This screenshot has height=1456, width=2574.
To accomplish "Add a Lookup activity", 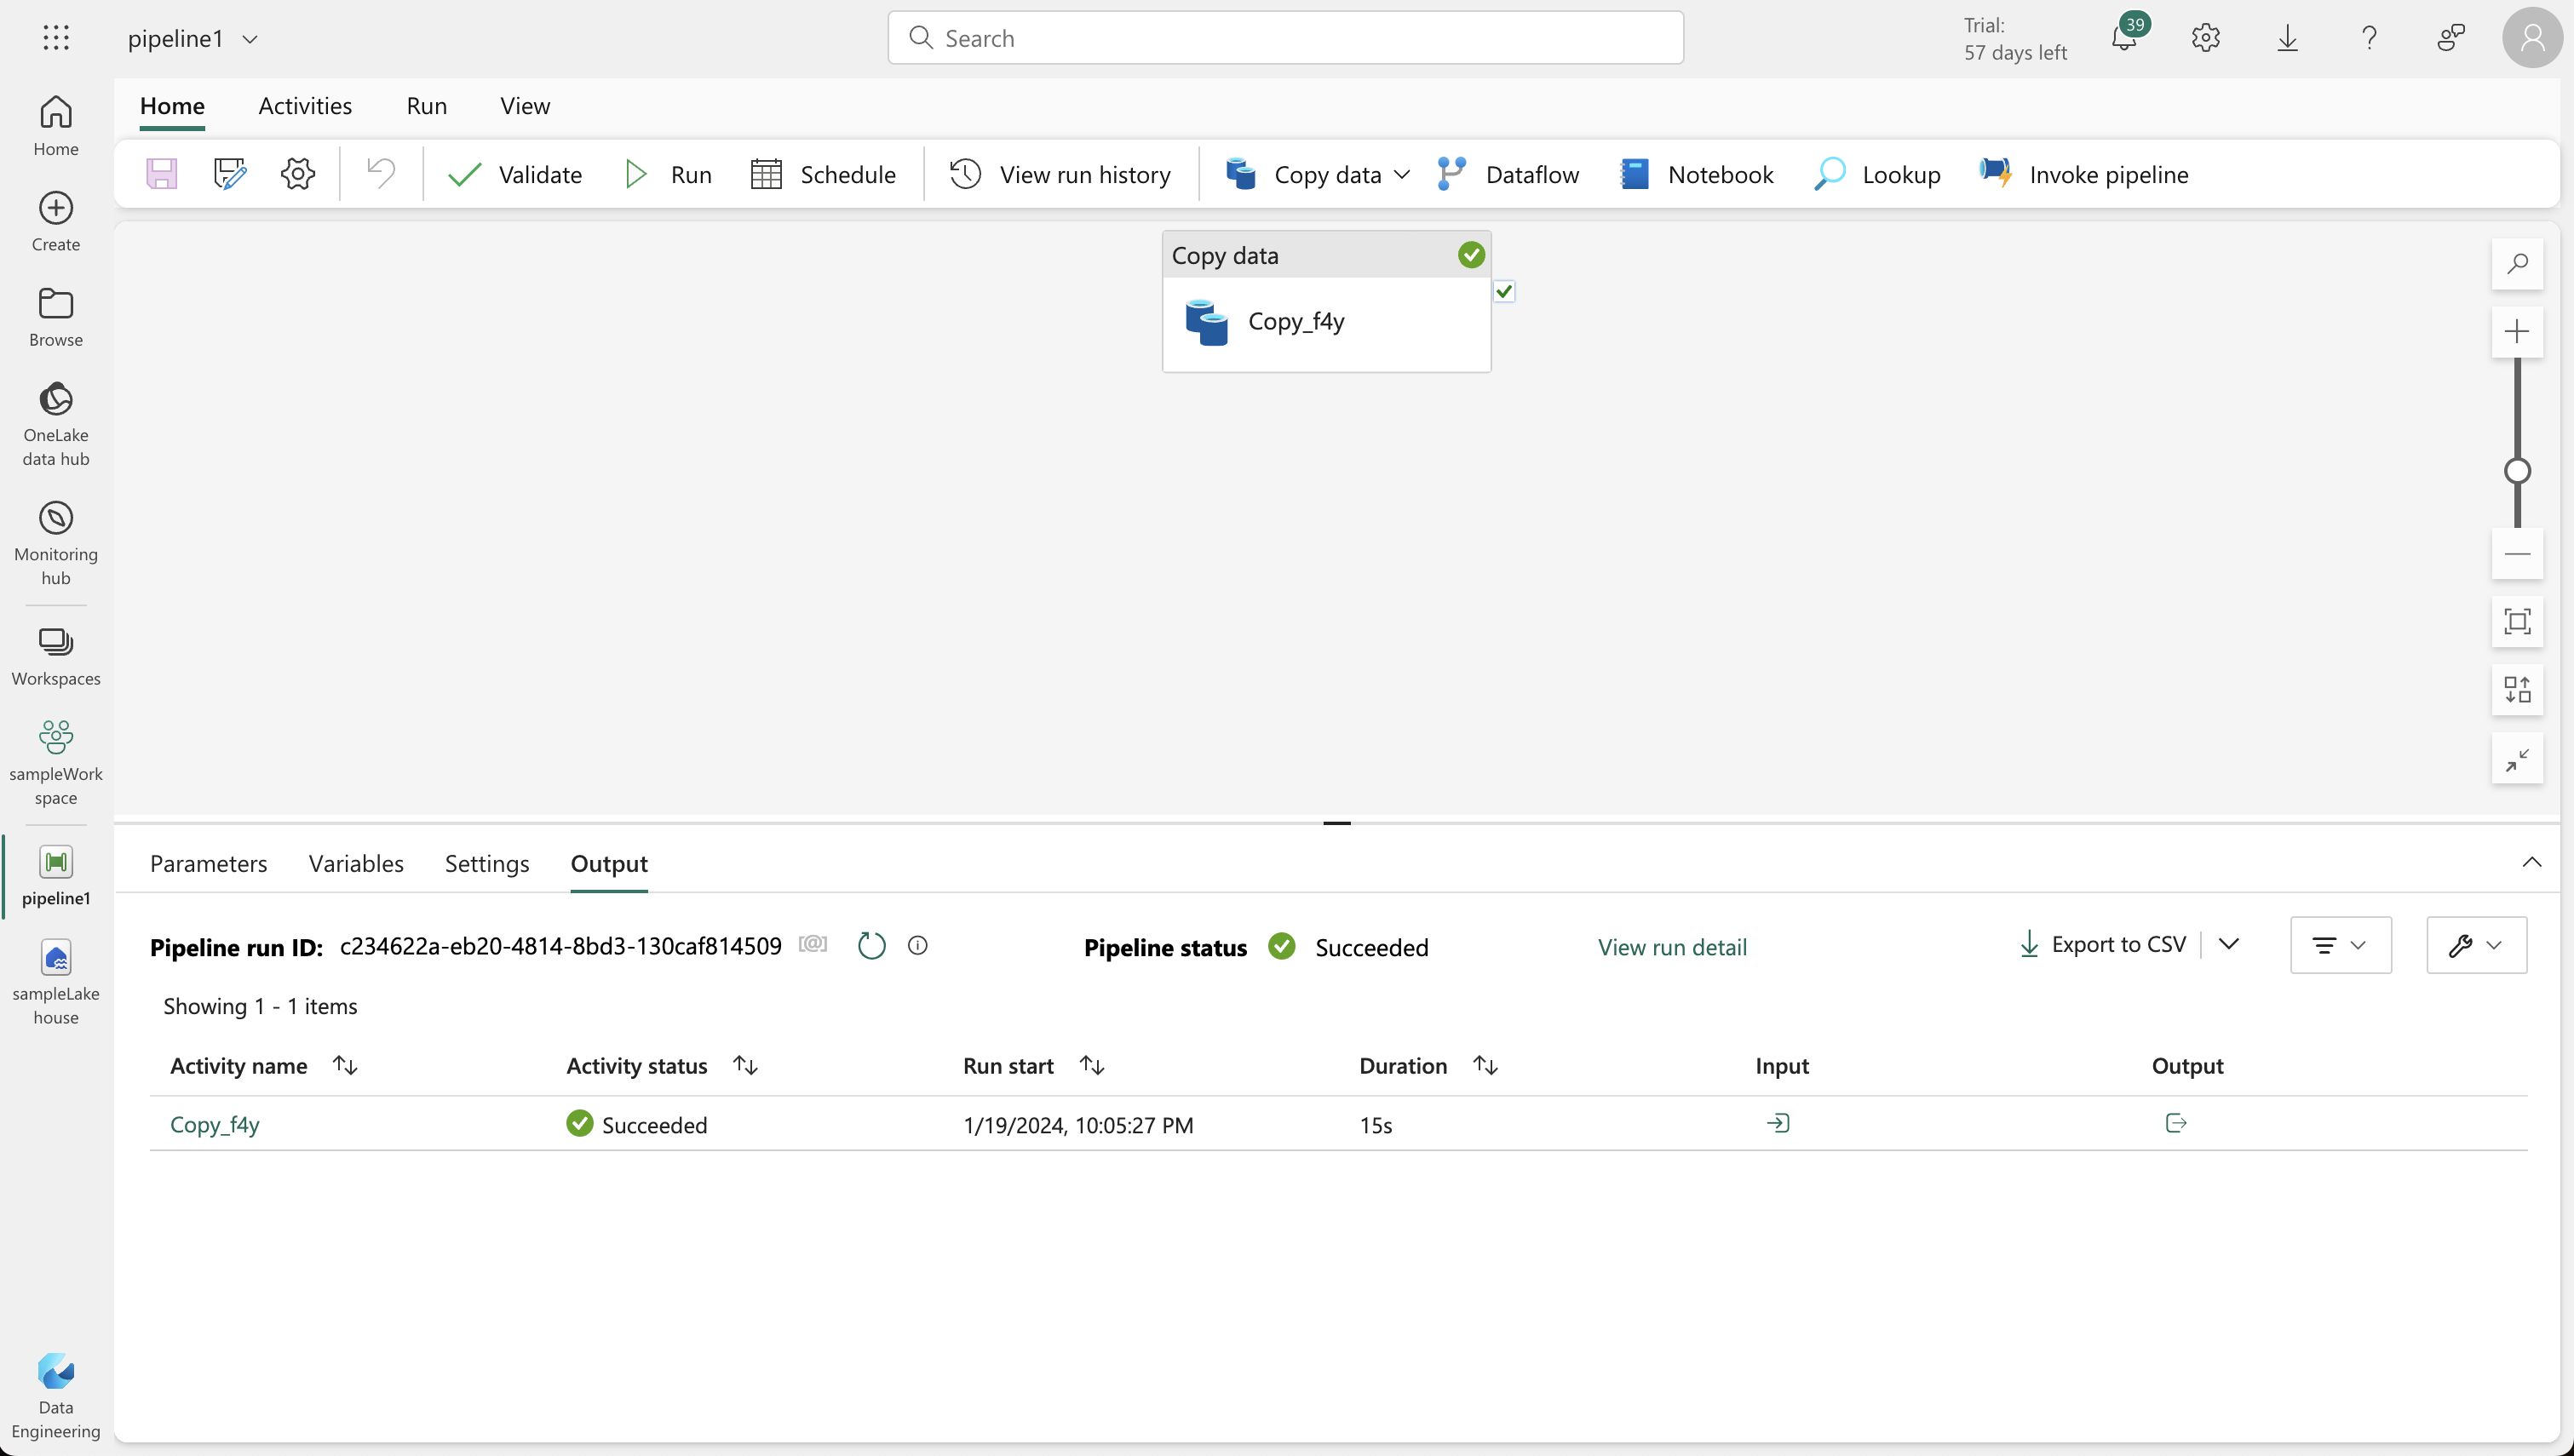I will click(1876, 174).
